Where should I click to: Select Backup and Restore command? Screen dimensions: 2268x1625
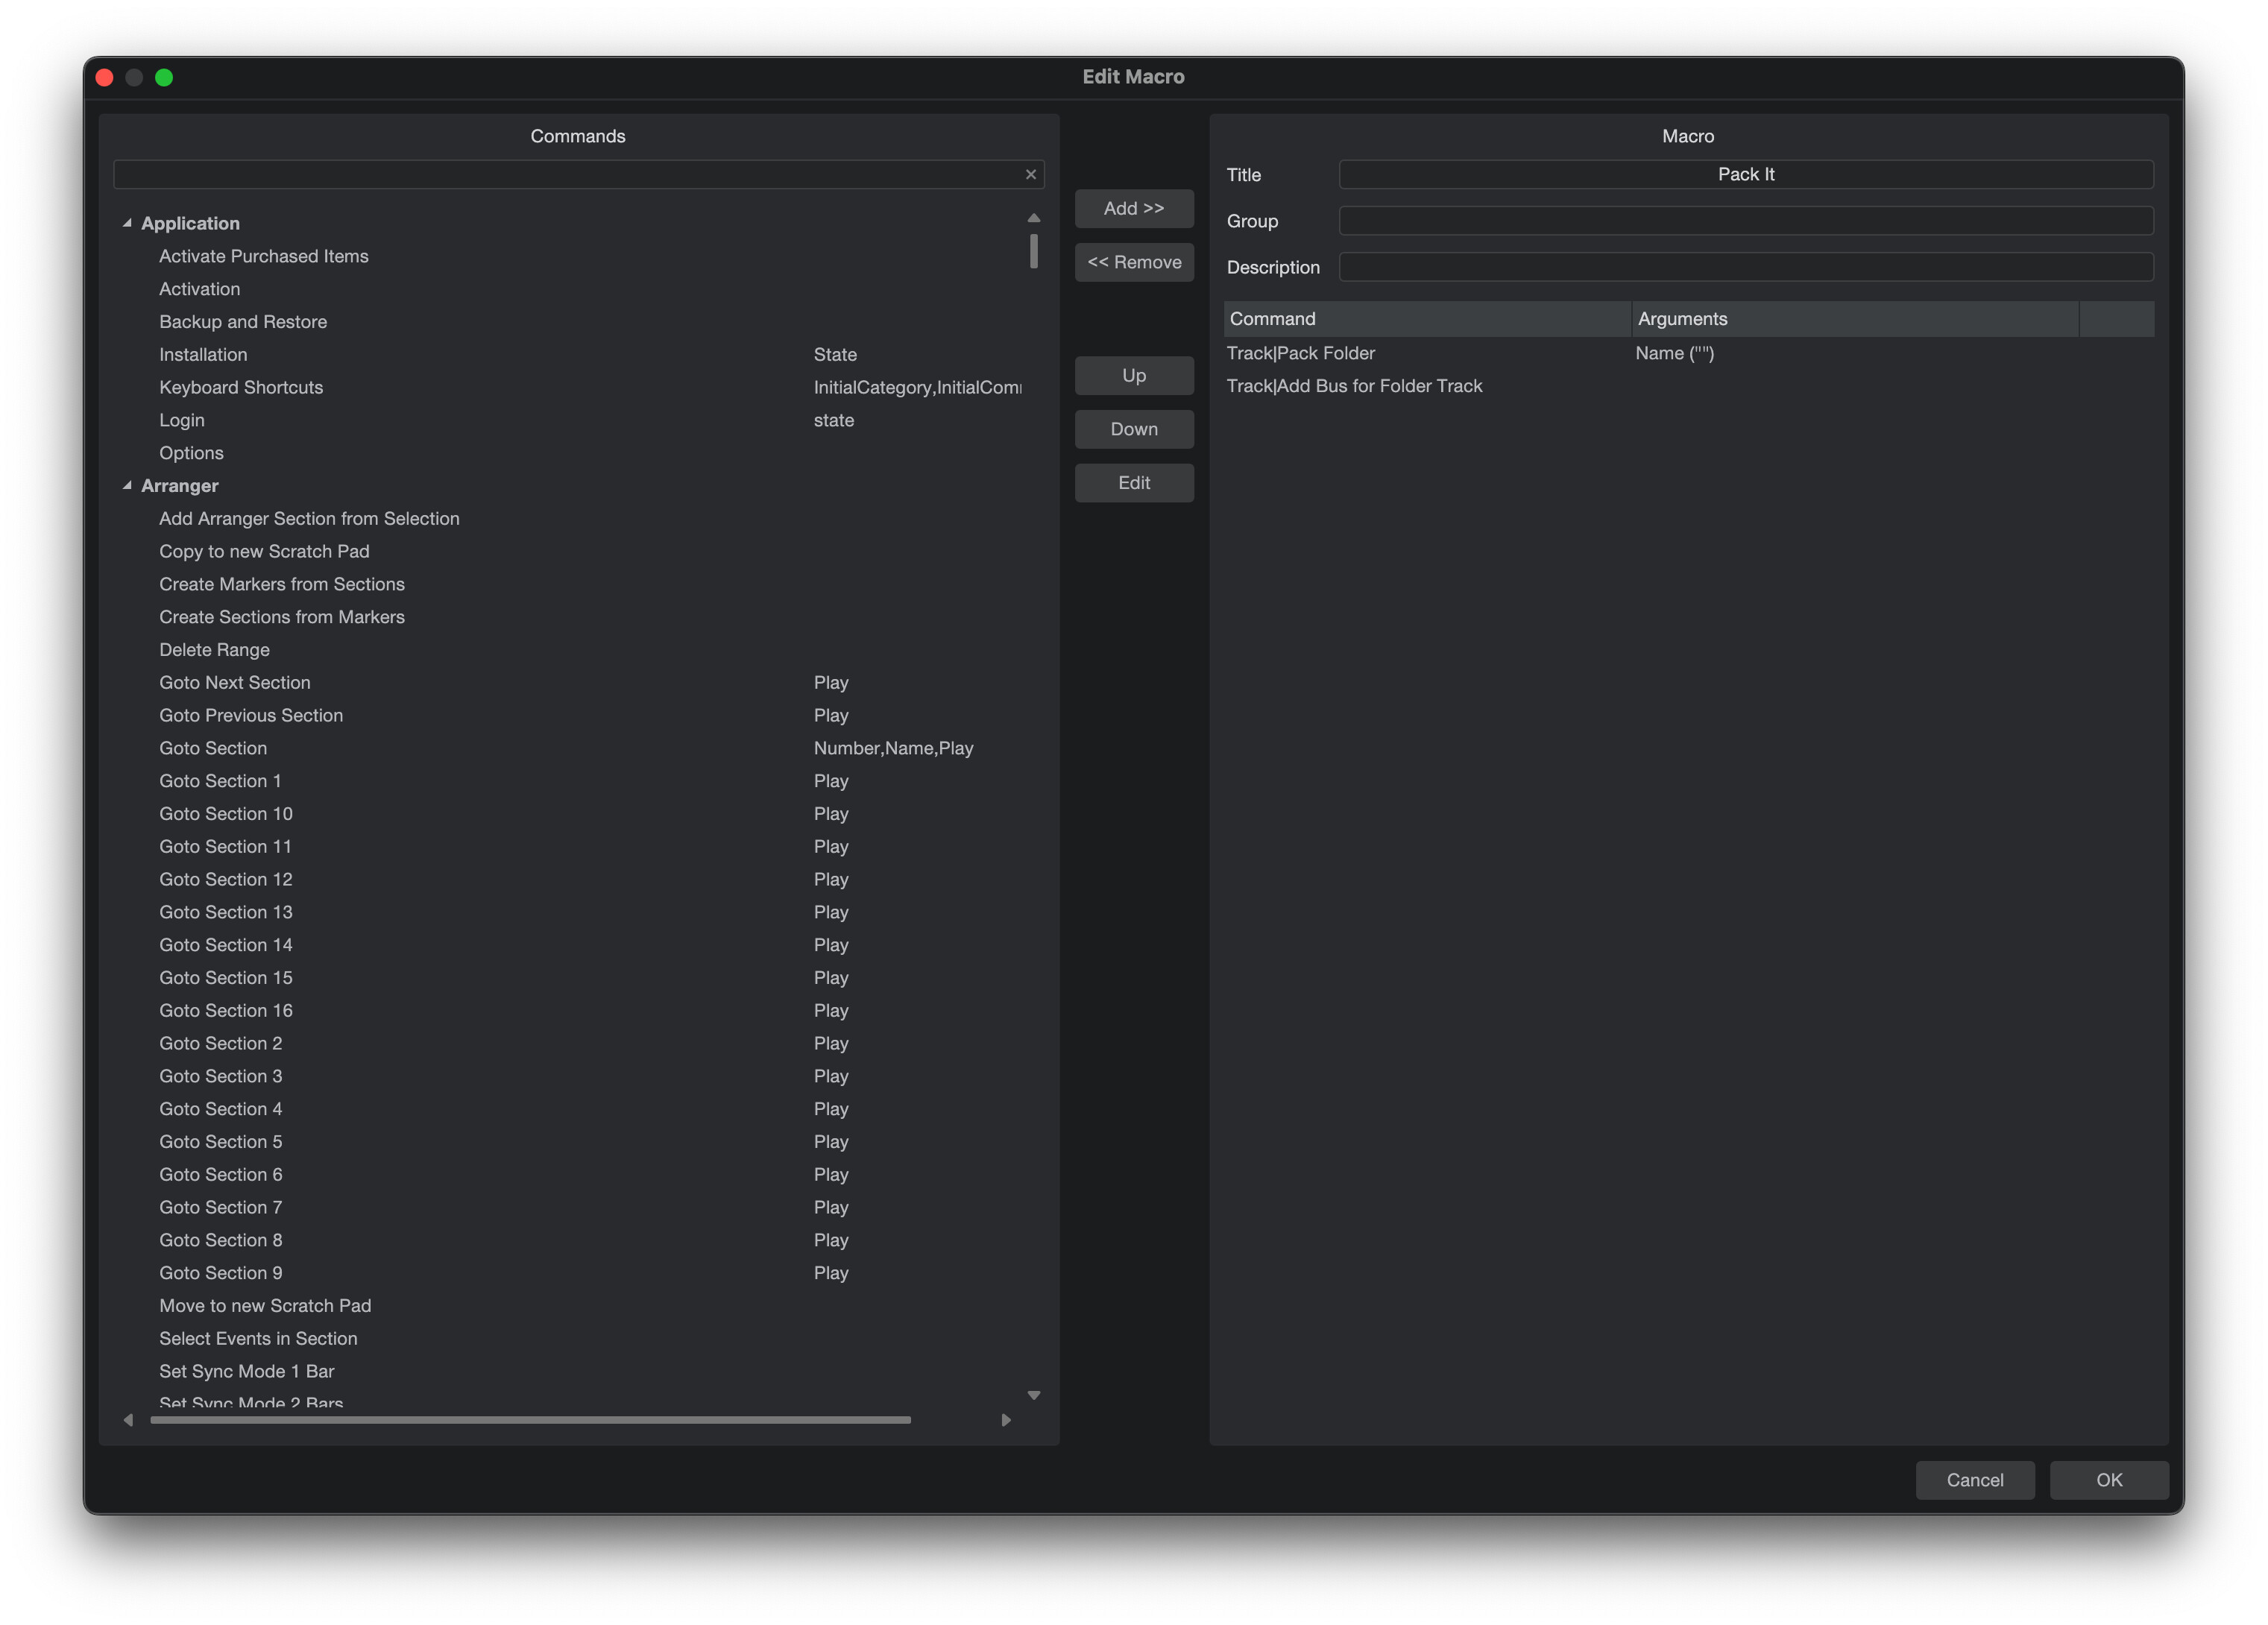[x=243, y=322]
